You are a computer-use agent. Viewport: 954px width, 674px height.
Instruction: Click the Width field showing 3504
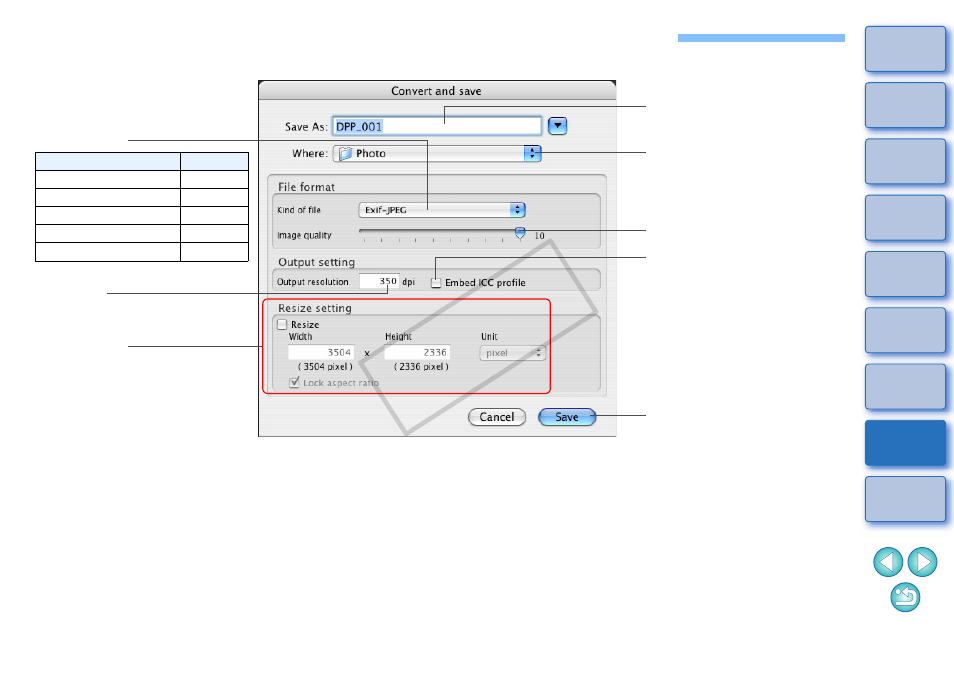click(321, 353)
